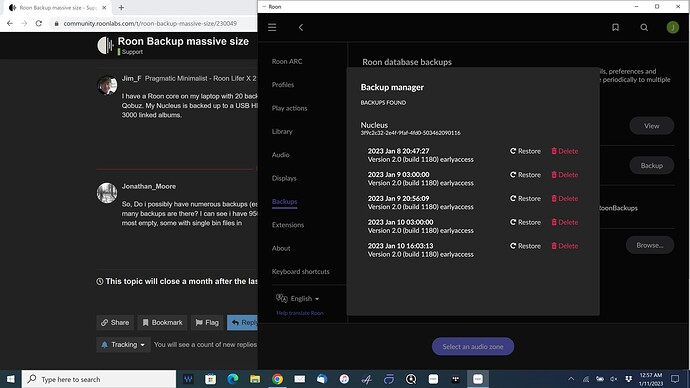Open Roon profile avatar J
The height and width of the screenshot is (388, 690).
672,27
